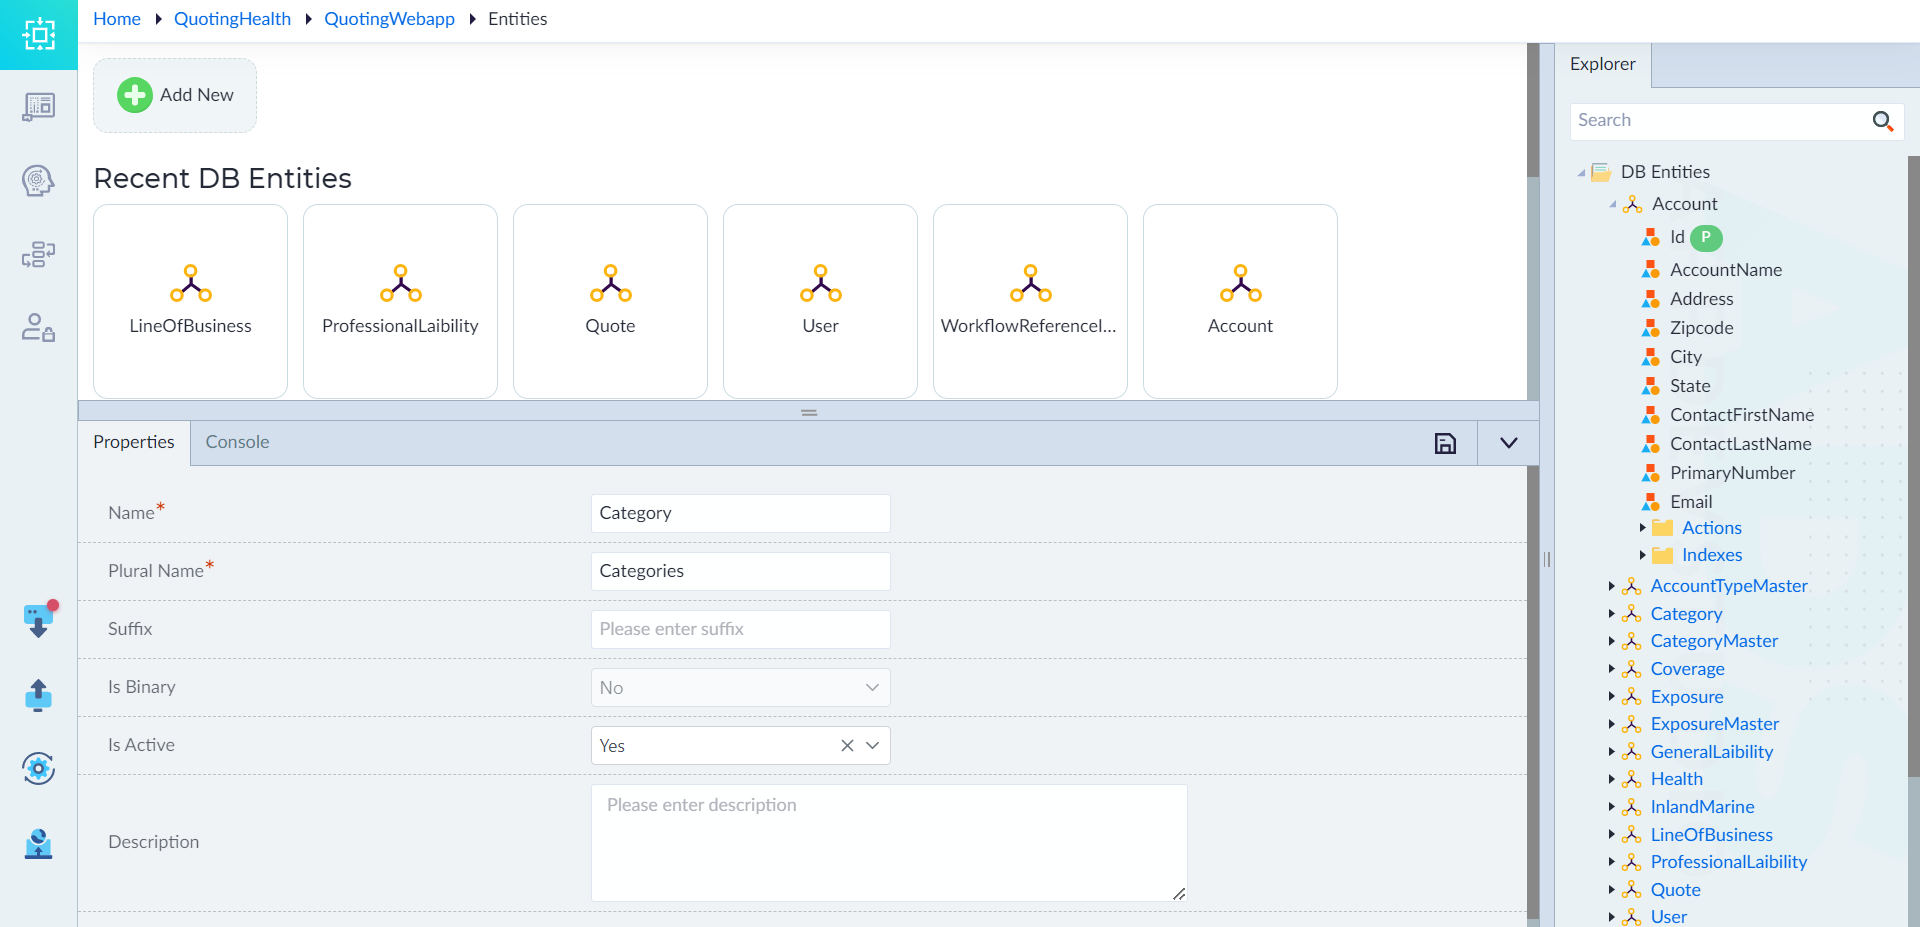The height and width of the screenshot is (927, 1920).
Task: Go to Home breadcrumb
Action: (117, 19)
